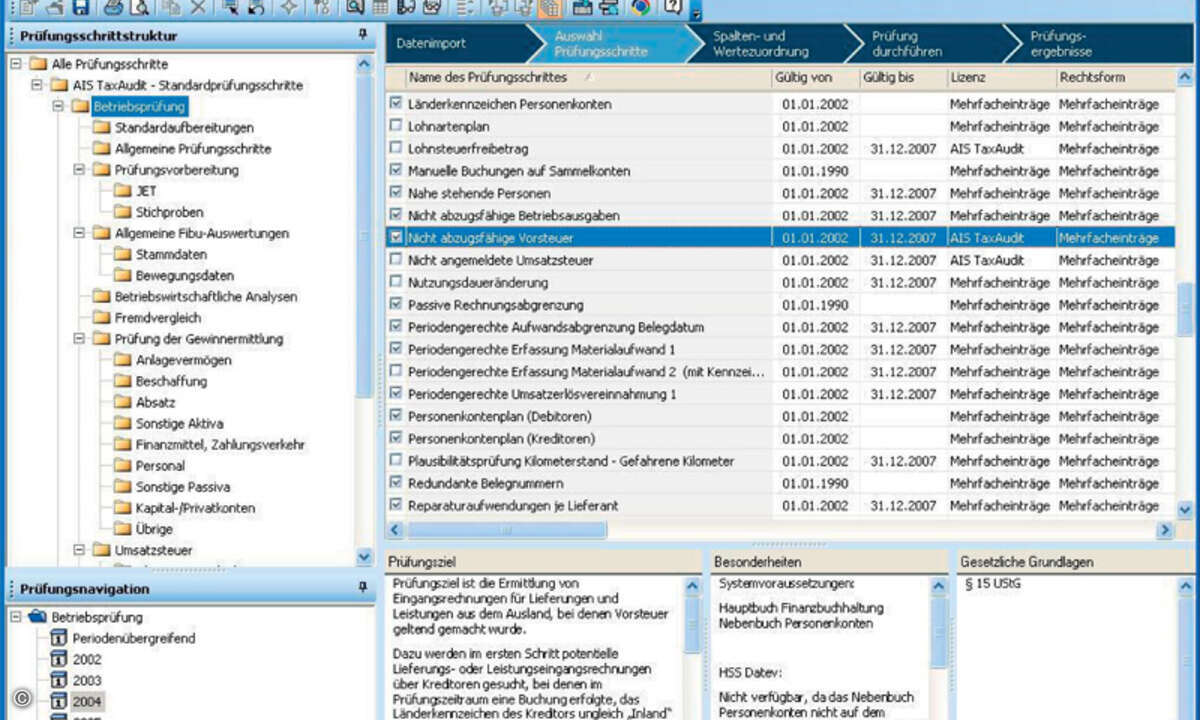Click the Print toolbar icon

click(x=113, y=9)
